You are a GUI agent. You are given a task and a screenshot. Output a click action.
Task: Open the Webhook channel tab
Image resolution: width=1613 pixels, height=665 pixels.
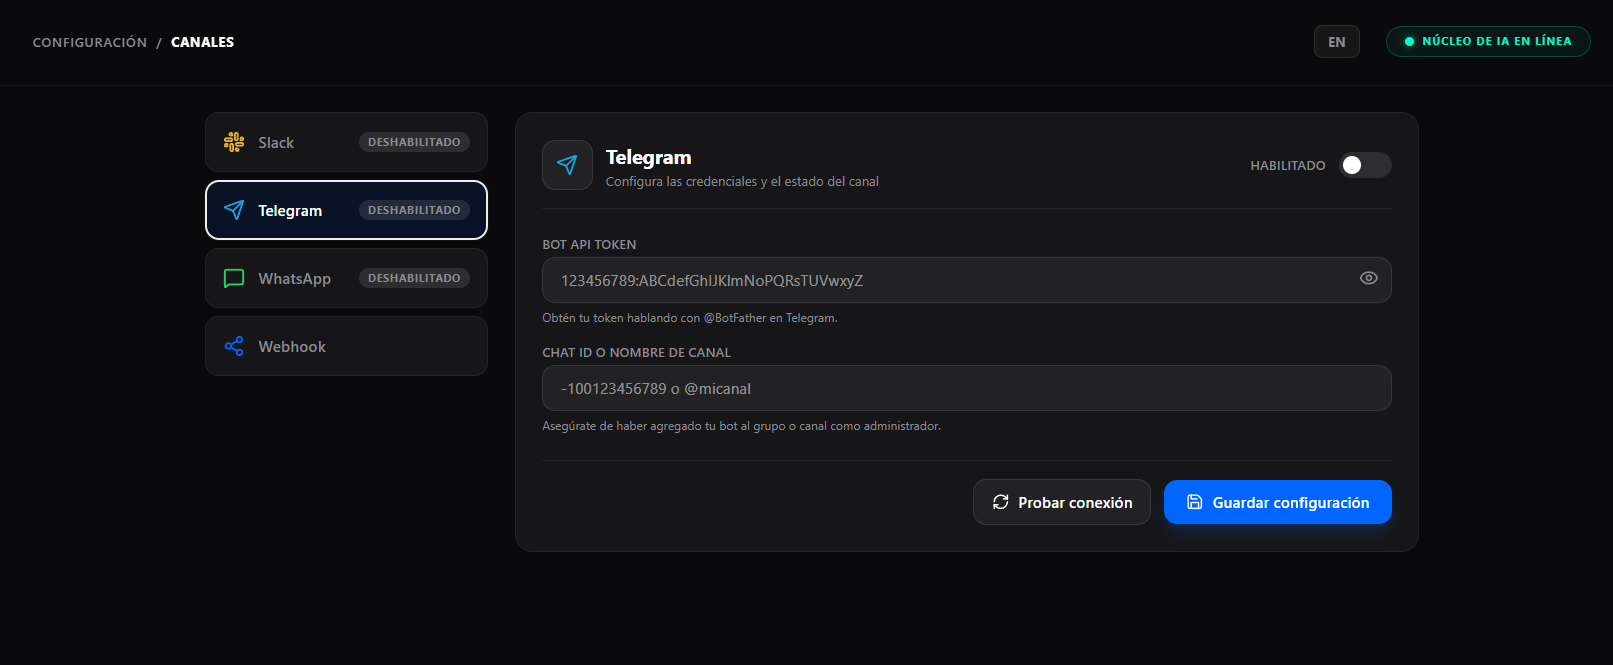point(346,346)
